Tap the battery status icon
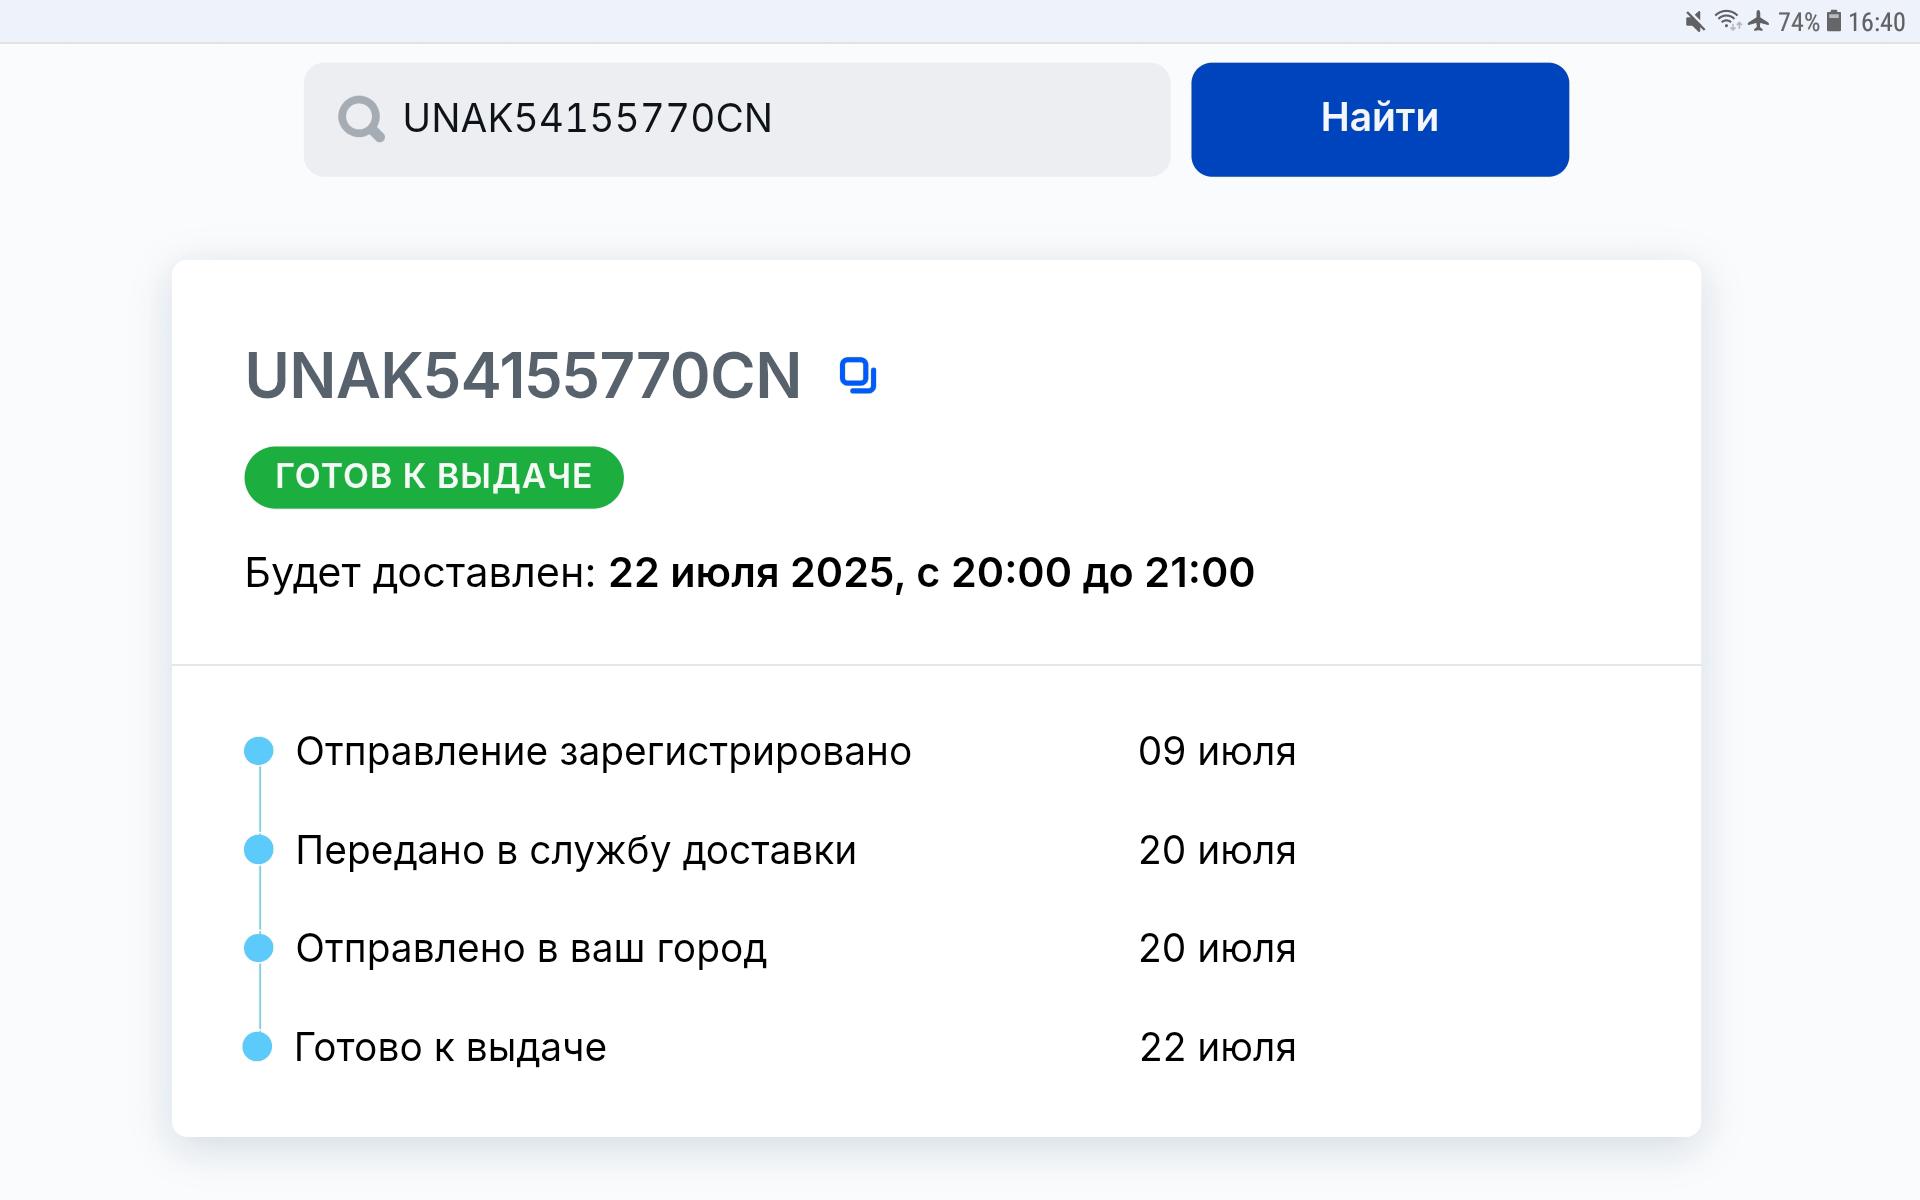The width and height of the screenshot is (1920, 1200). pyautogui.click(x=1834, y=21)
